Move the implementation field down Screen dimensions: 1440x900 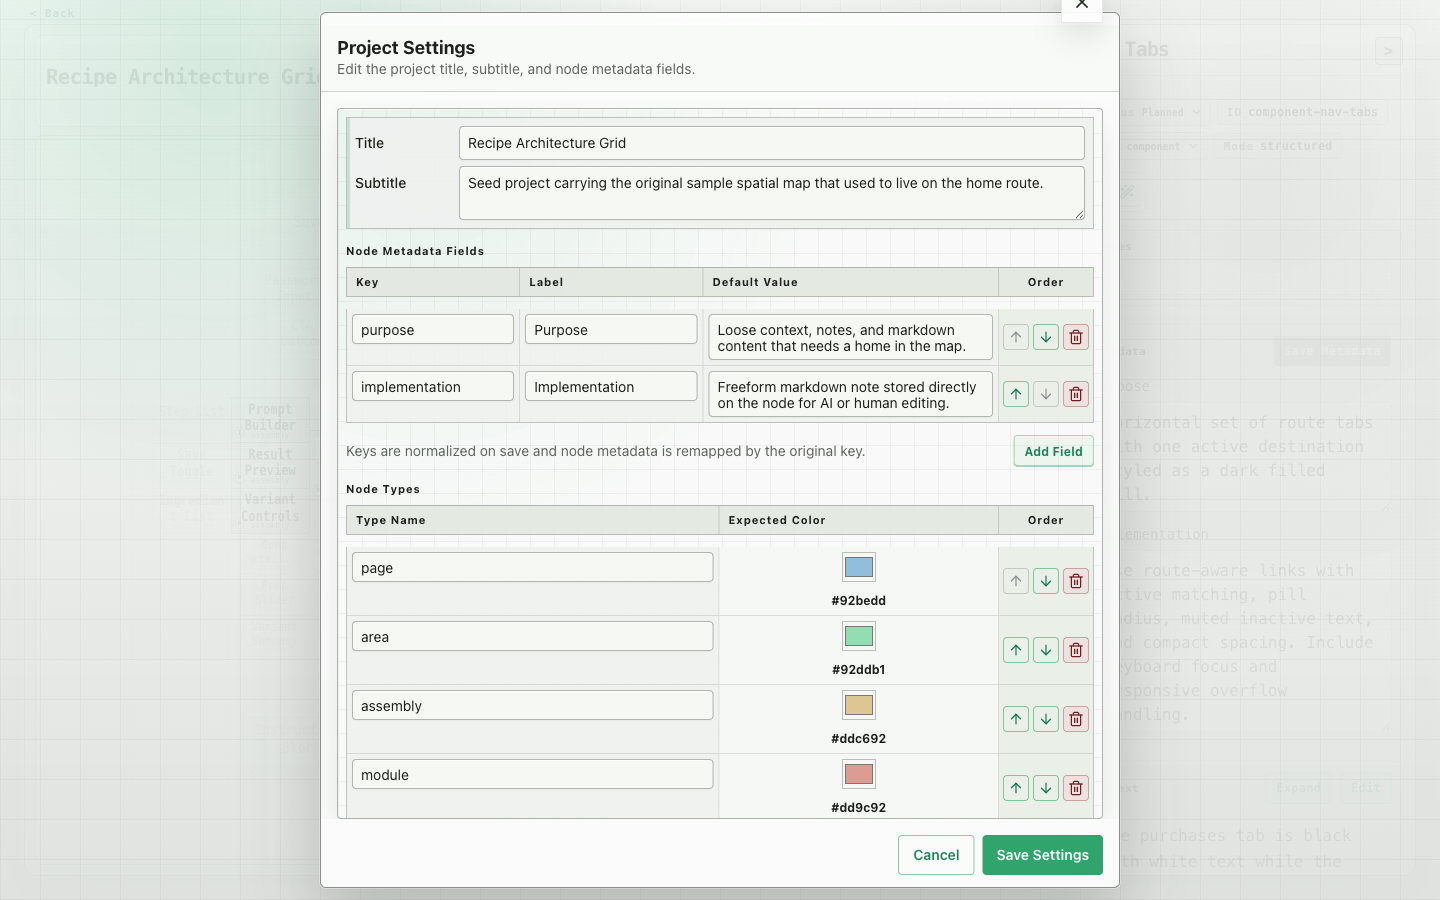[1046, 394]
